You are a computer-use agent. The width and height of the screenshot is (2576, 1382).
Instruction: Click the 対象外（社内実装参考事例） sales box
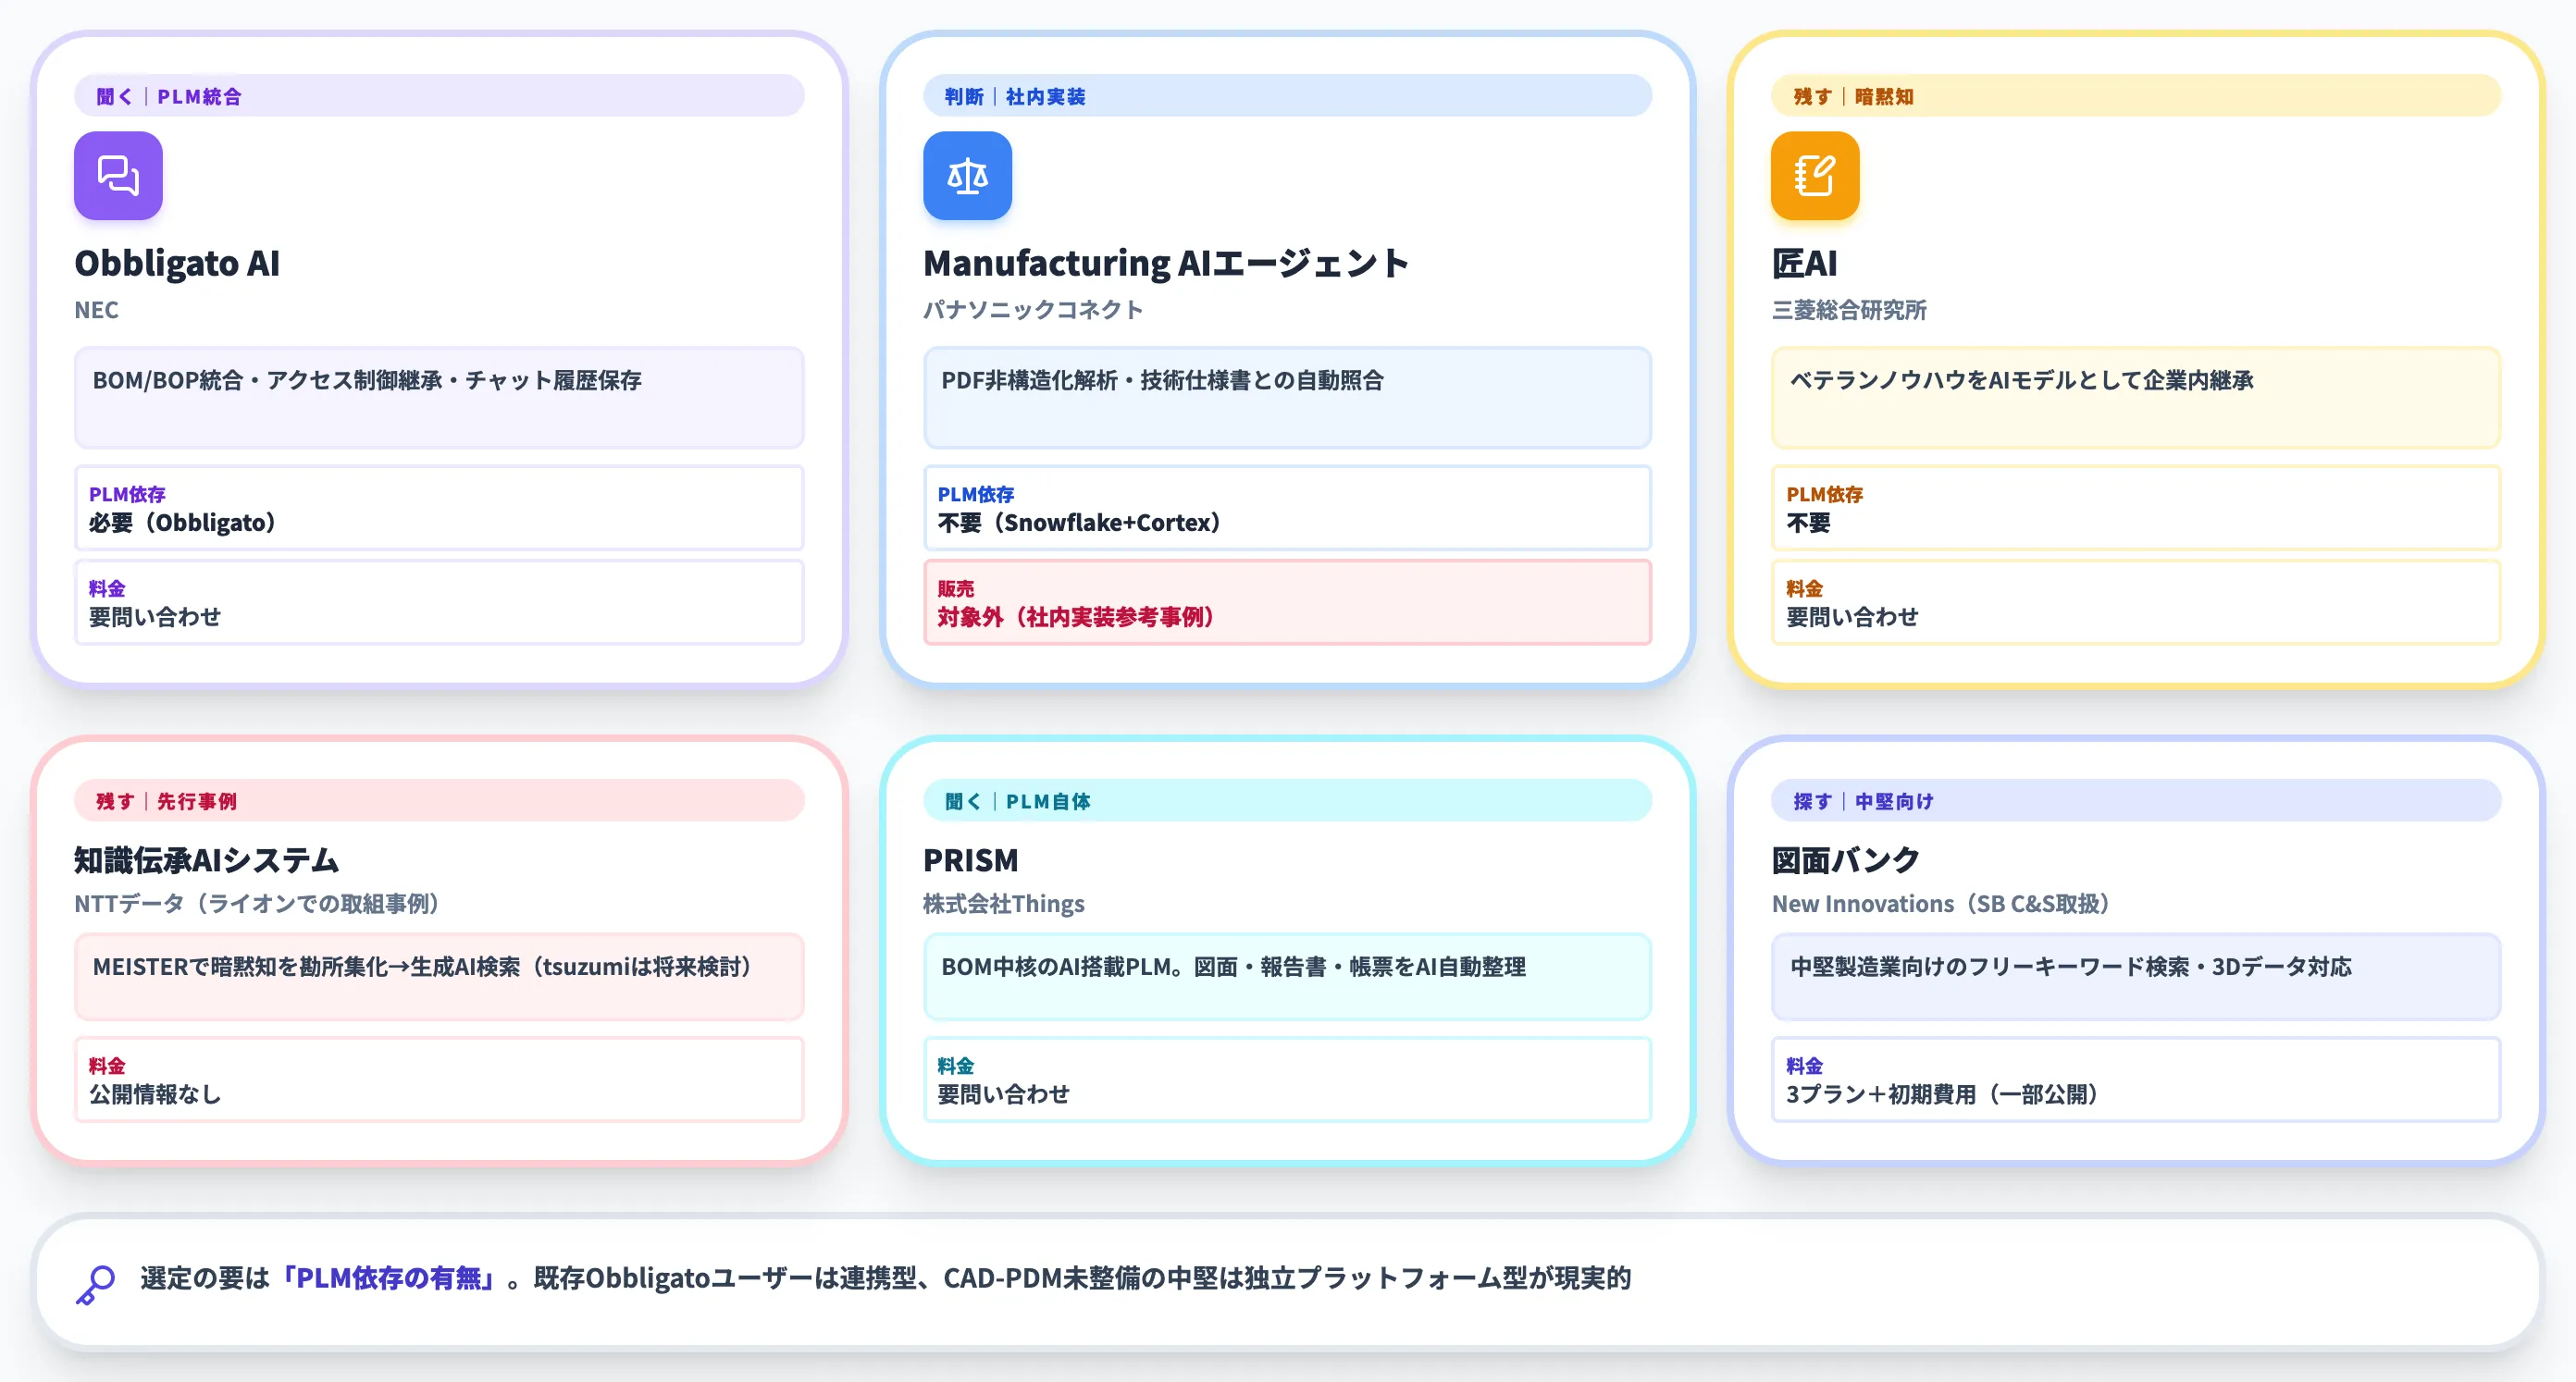(1287, 602)
